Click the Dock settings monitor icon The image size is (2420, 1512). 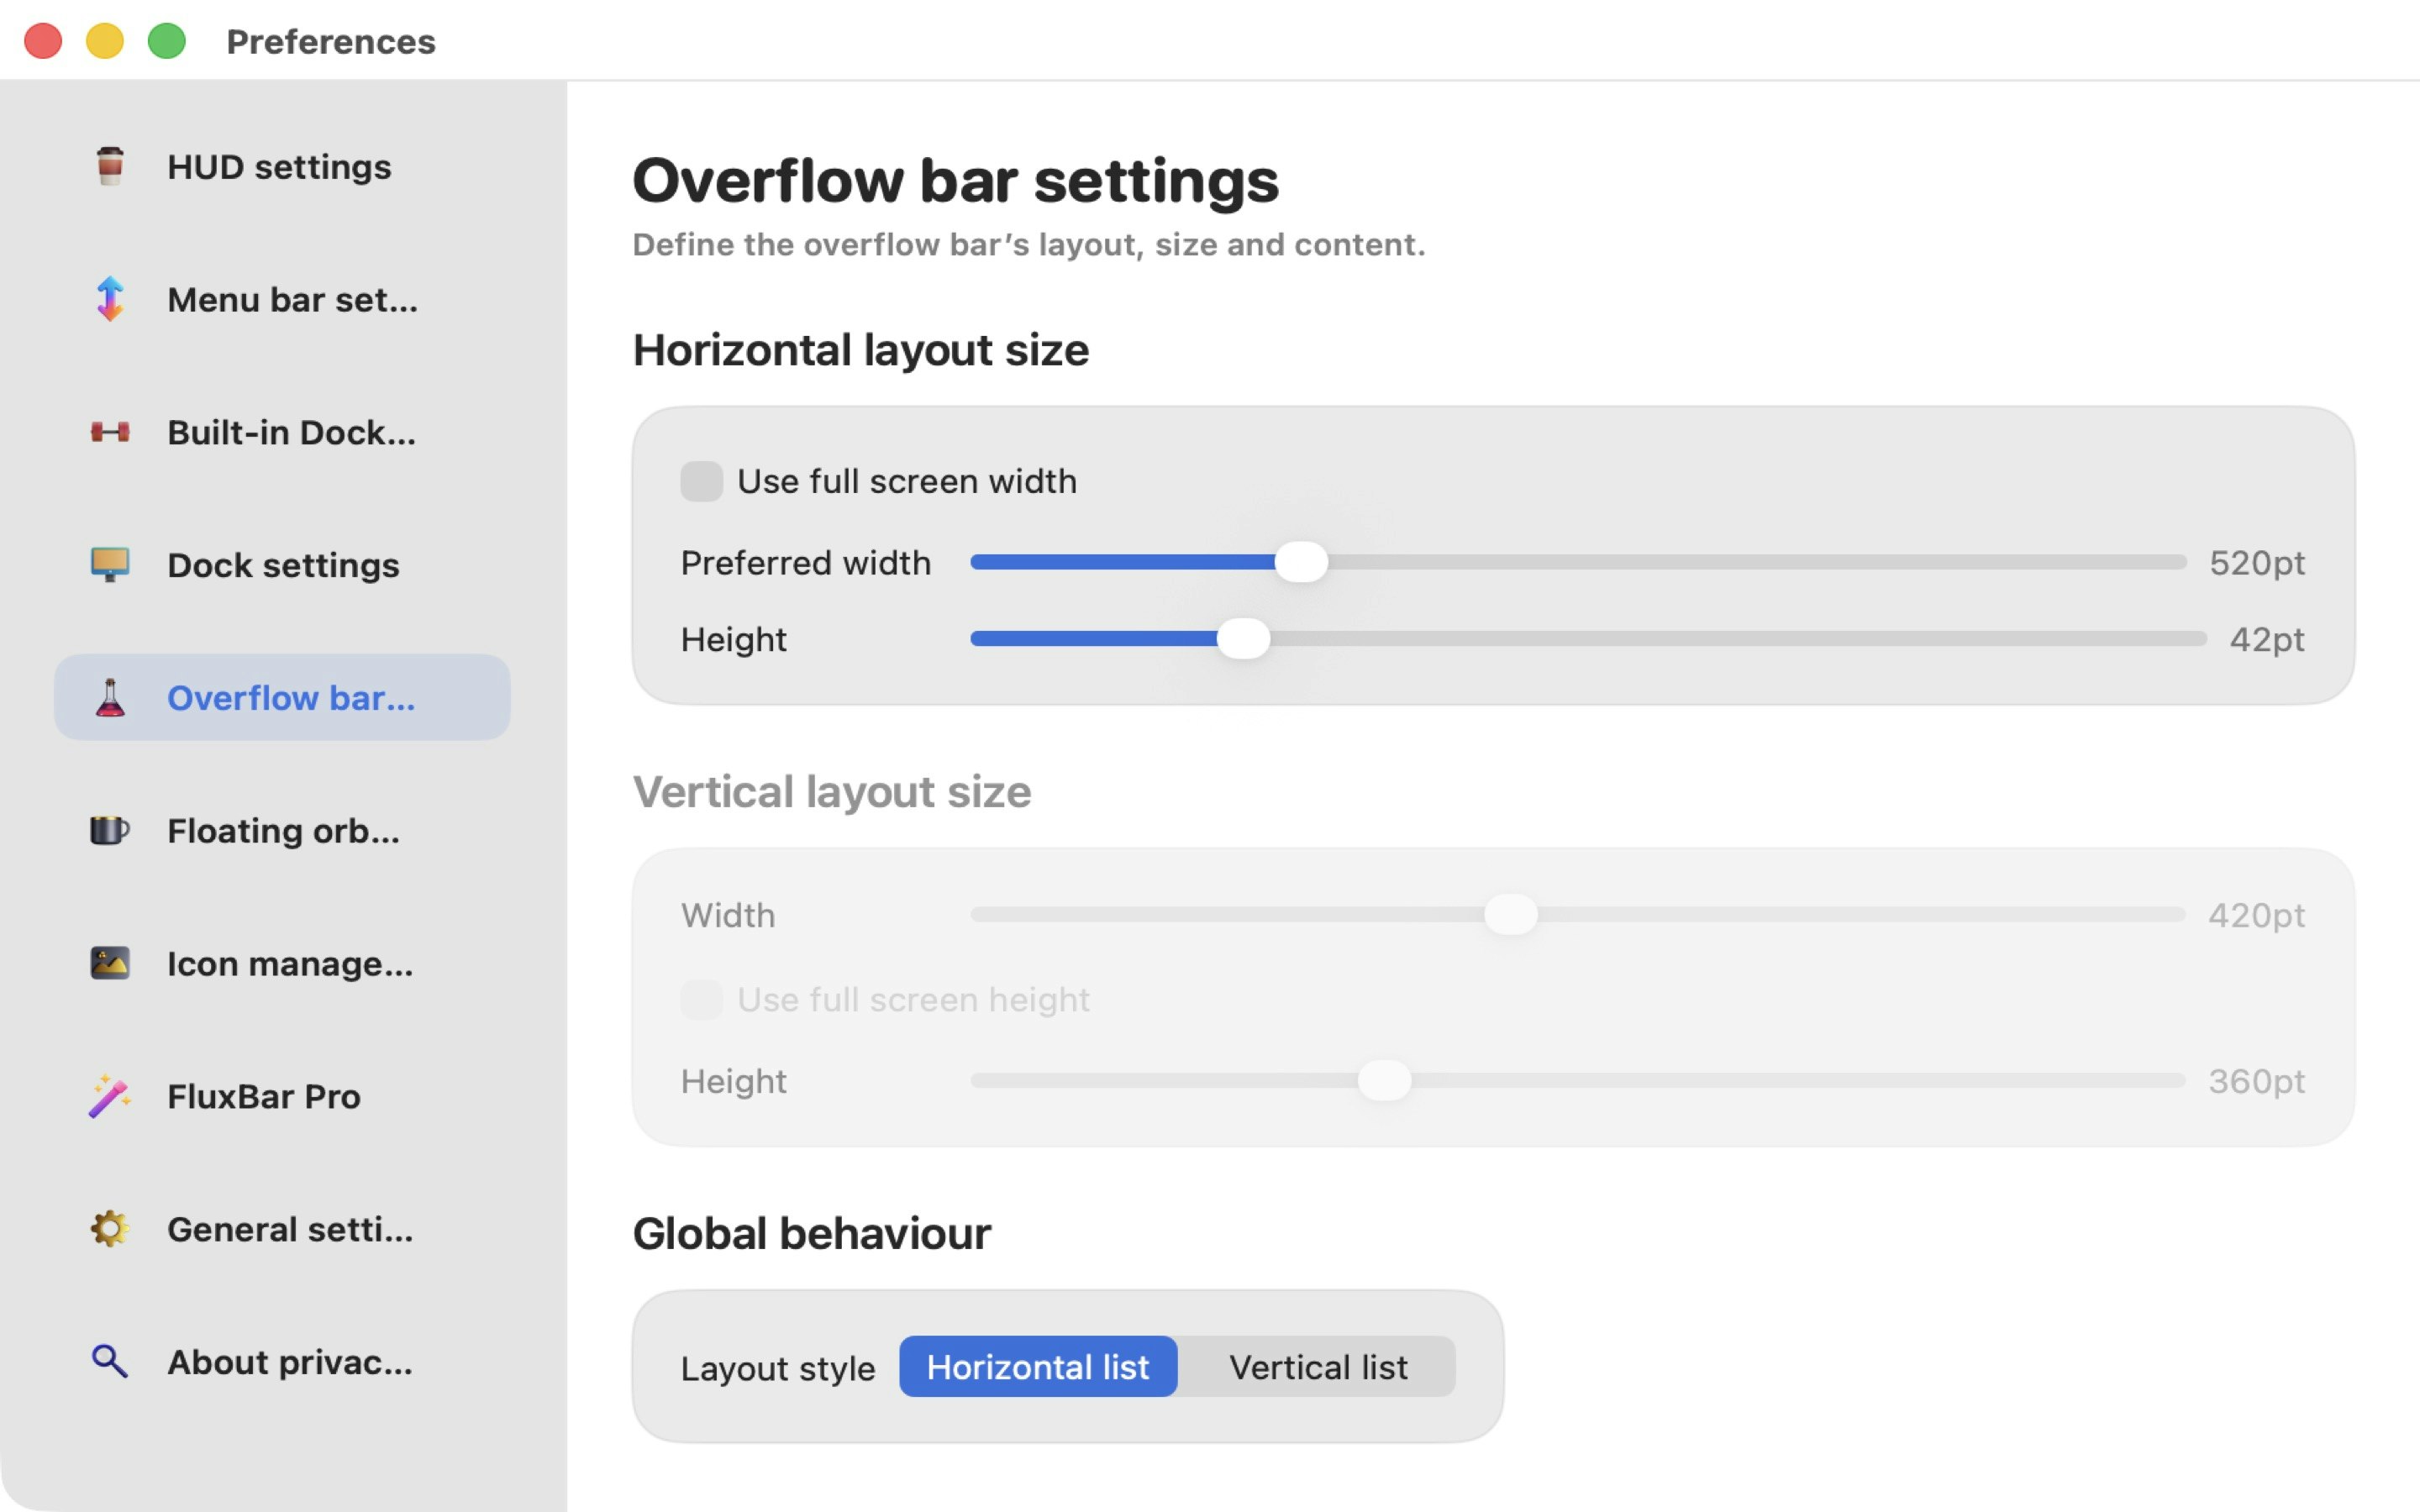pyautogui.click(x=110, y=565)
